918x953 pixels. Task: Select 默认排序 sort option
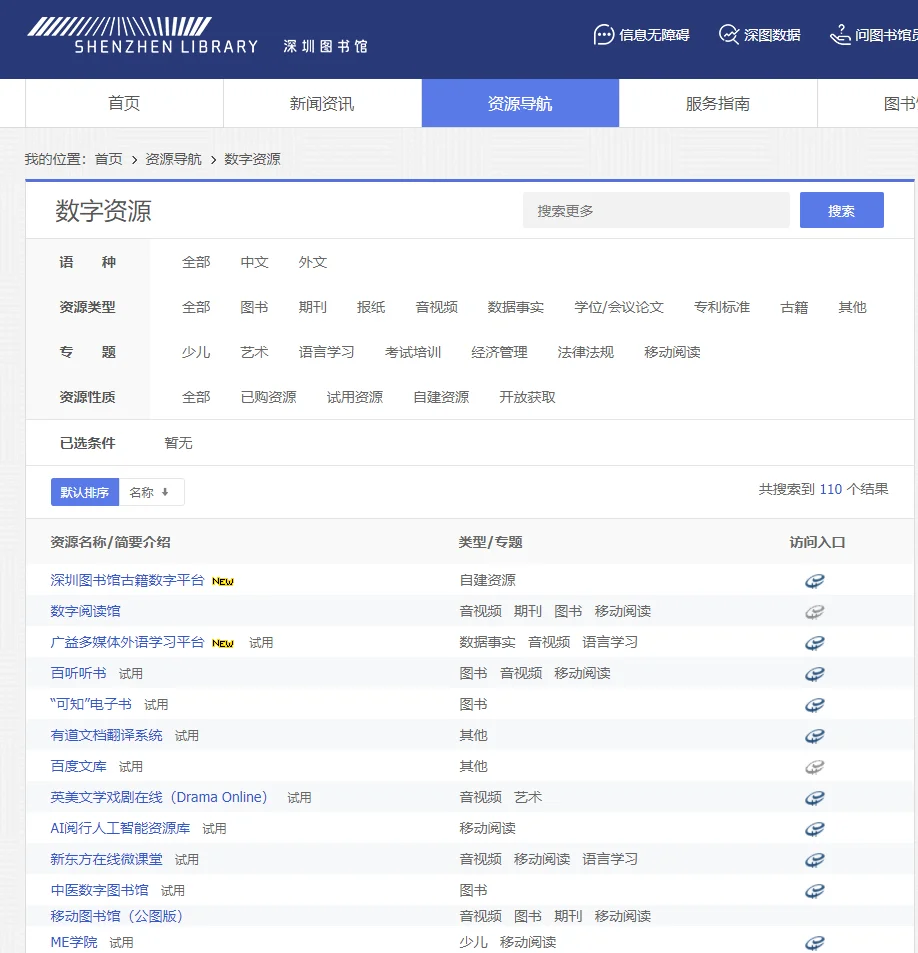[x=85, y=492]
